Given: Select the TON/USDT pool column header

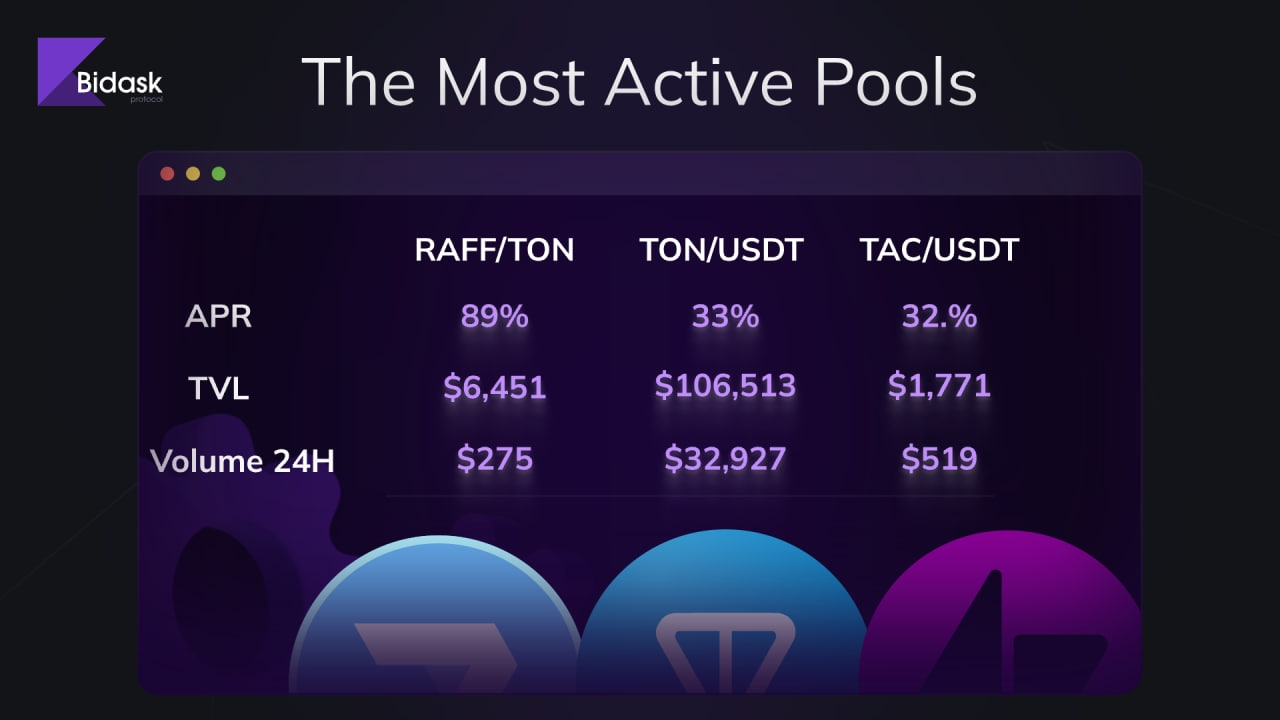Looking at the screenshot, I should (x=721, y=250).
